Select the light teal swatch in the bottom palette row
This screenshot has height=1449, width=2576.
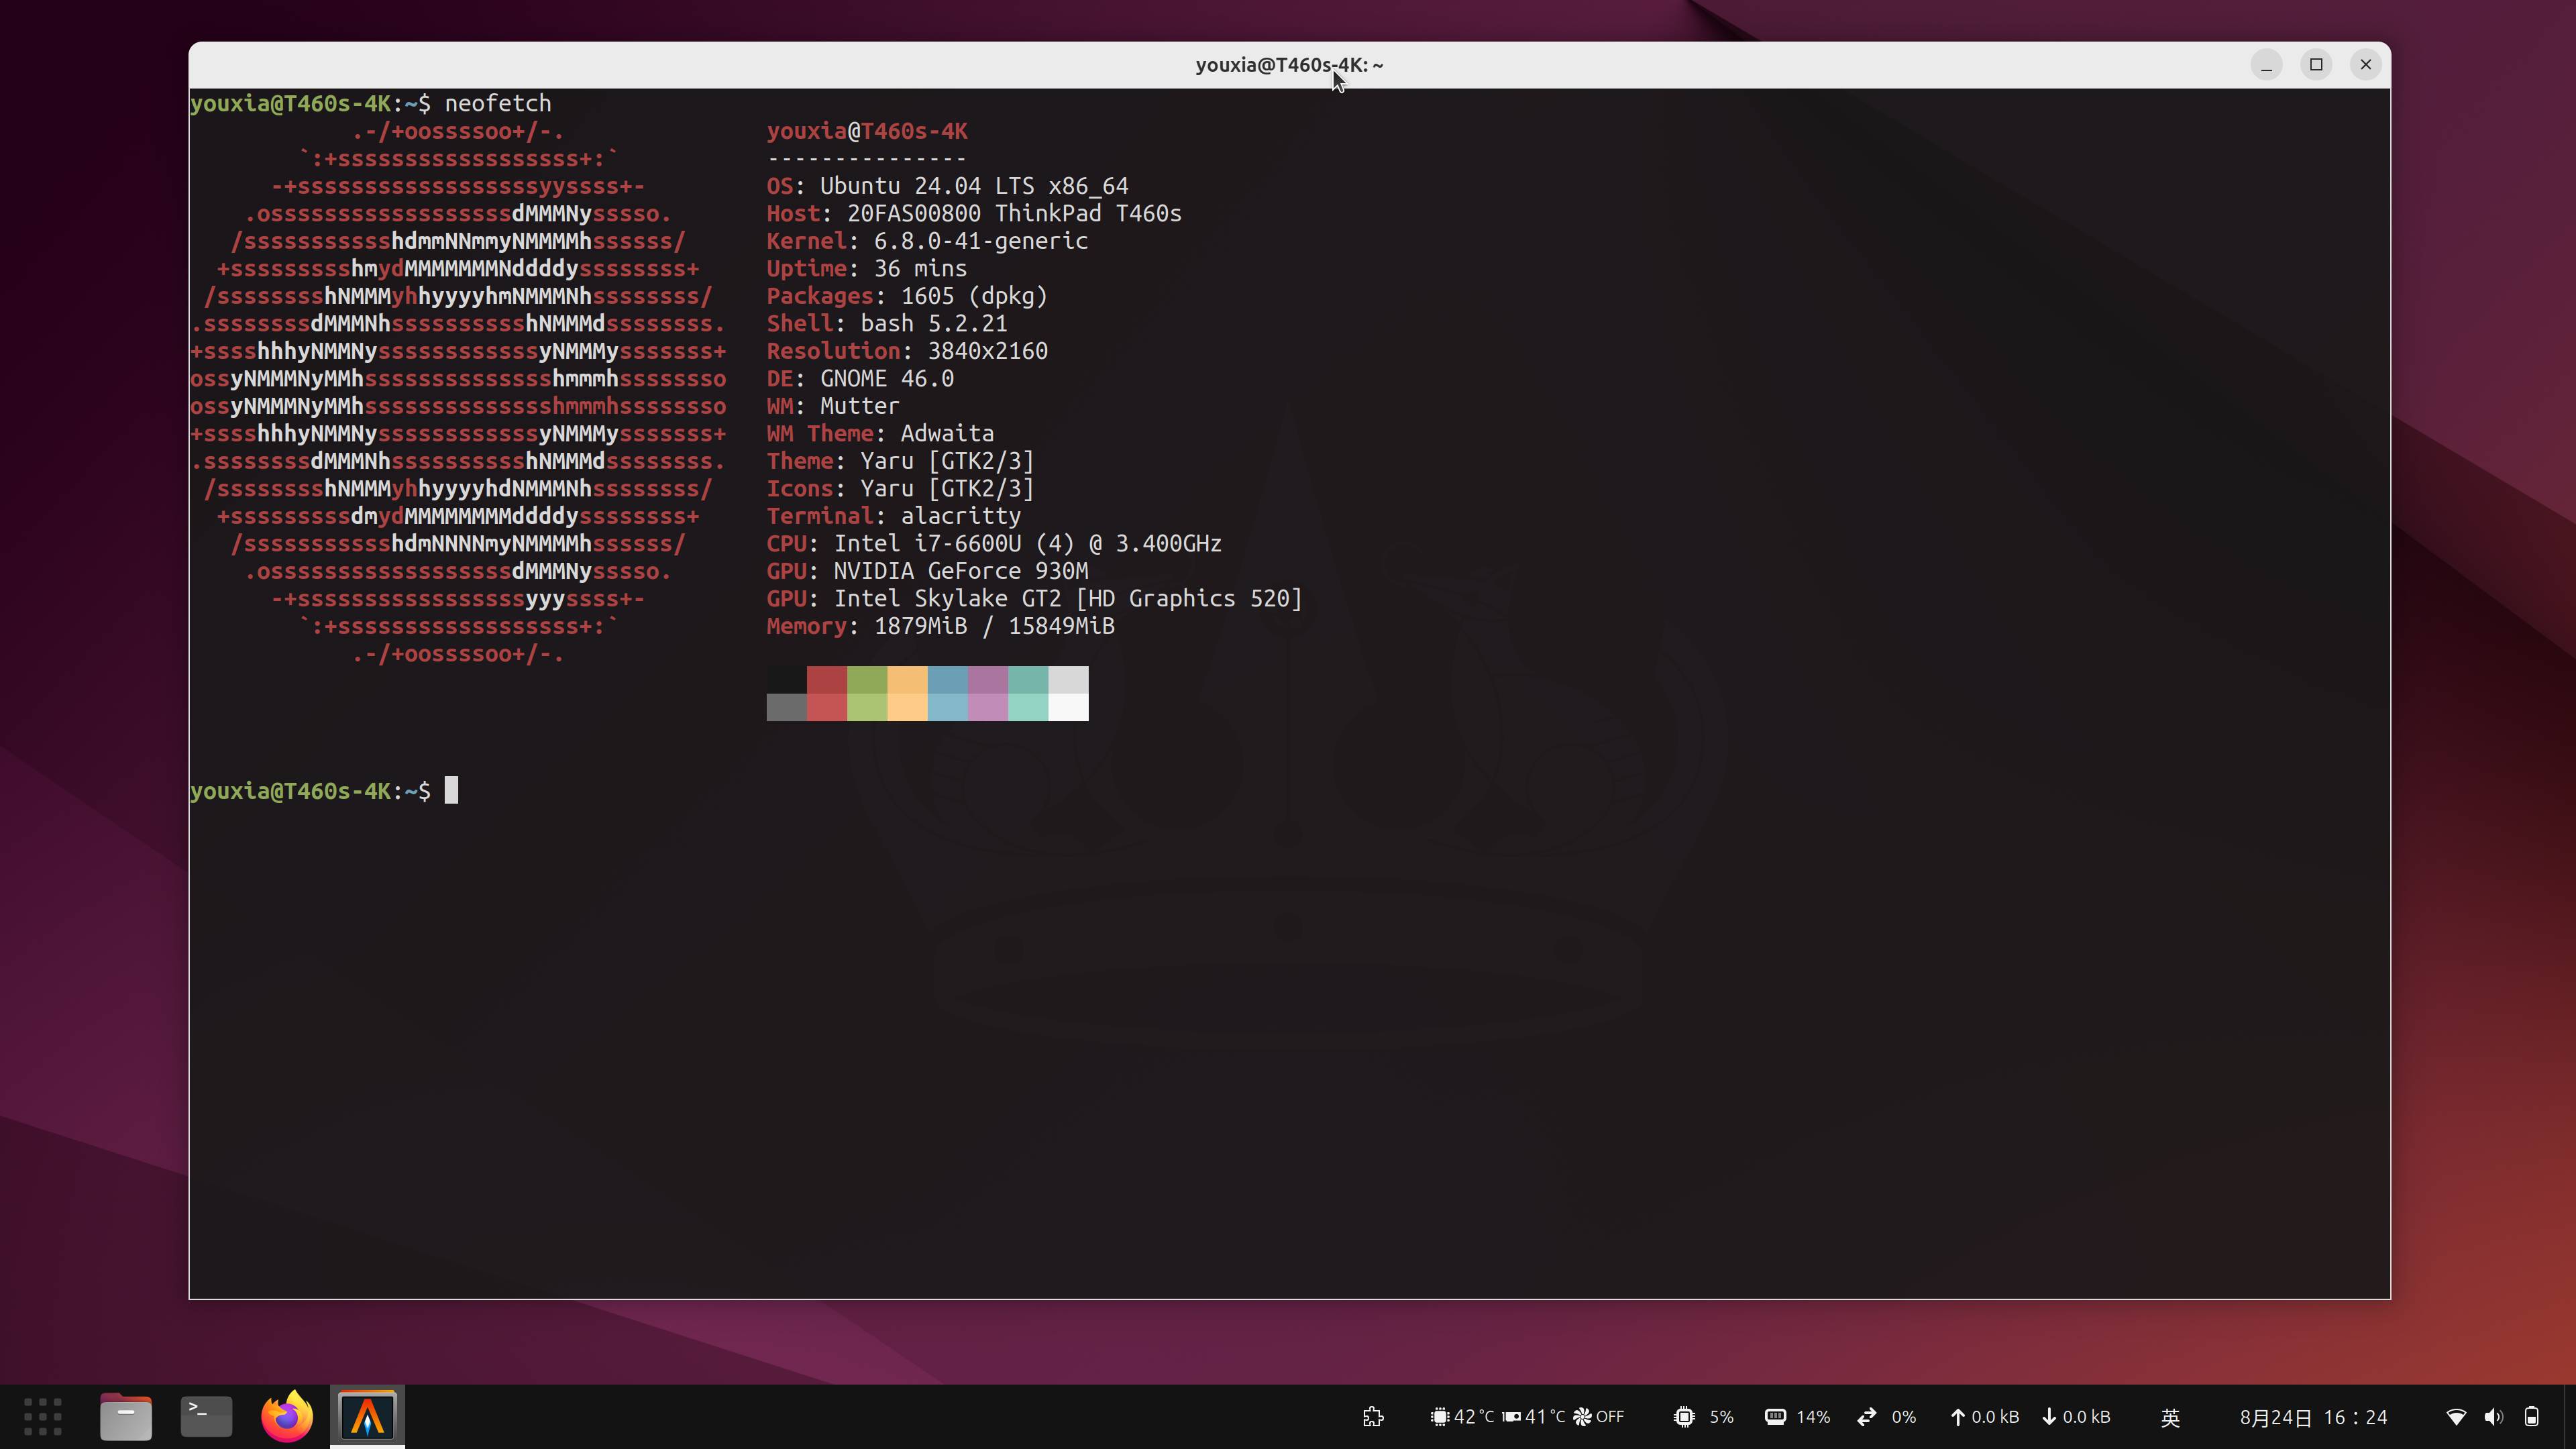1028,707
